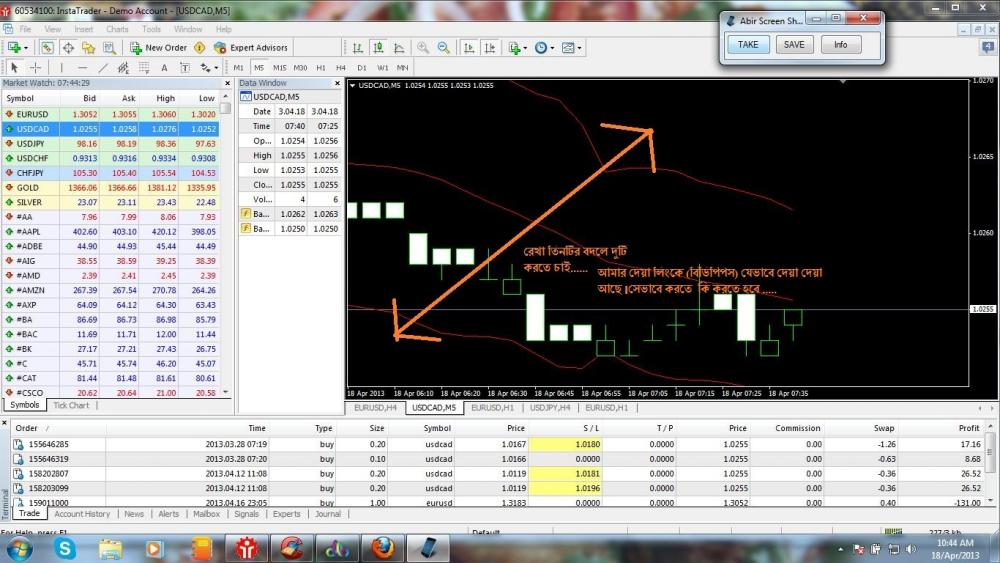Image resolution: width=1000 pixels, height=563 pixels.
Task: Toggle chart Auto Scroll
Action: click(469, 48)
